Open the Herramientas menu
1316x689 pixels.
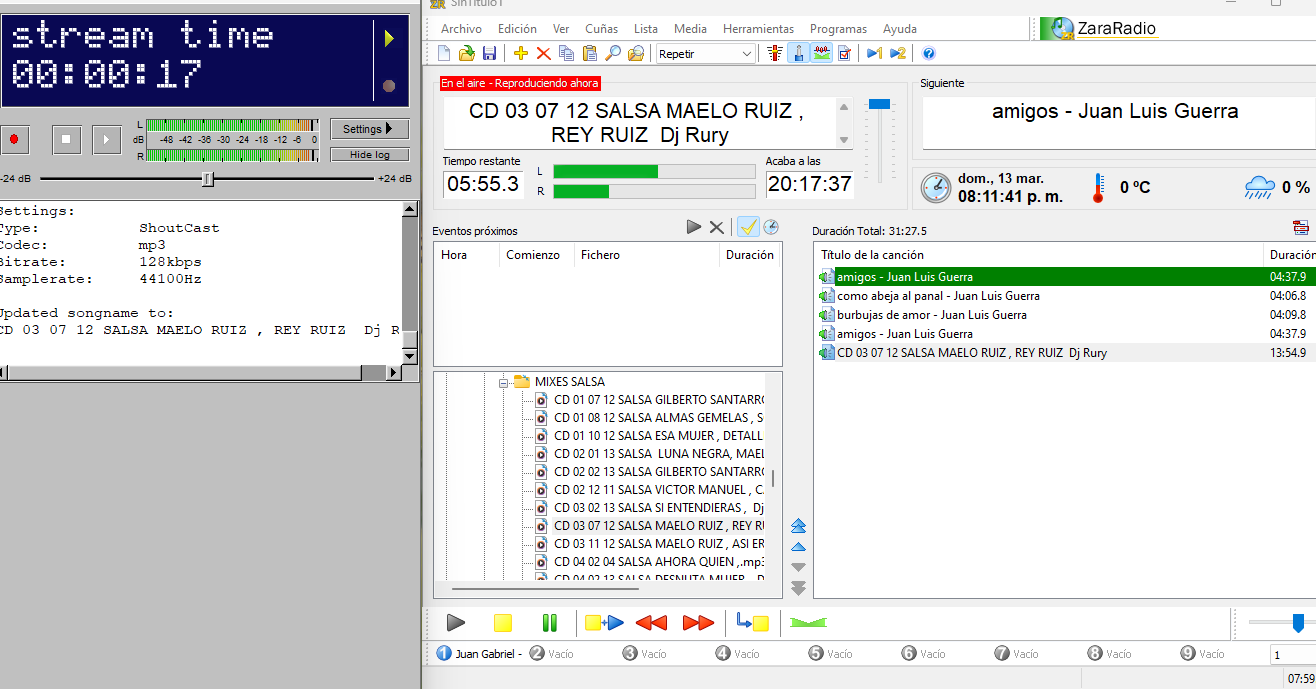click(x=758, y=29)
